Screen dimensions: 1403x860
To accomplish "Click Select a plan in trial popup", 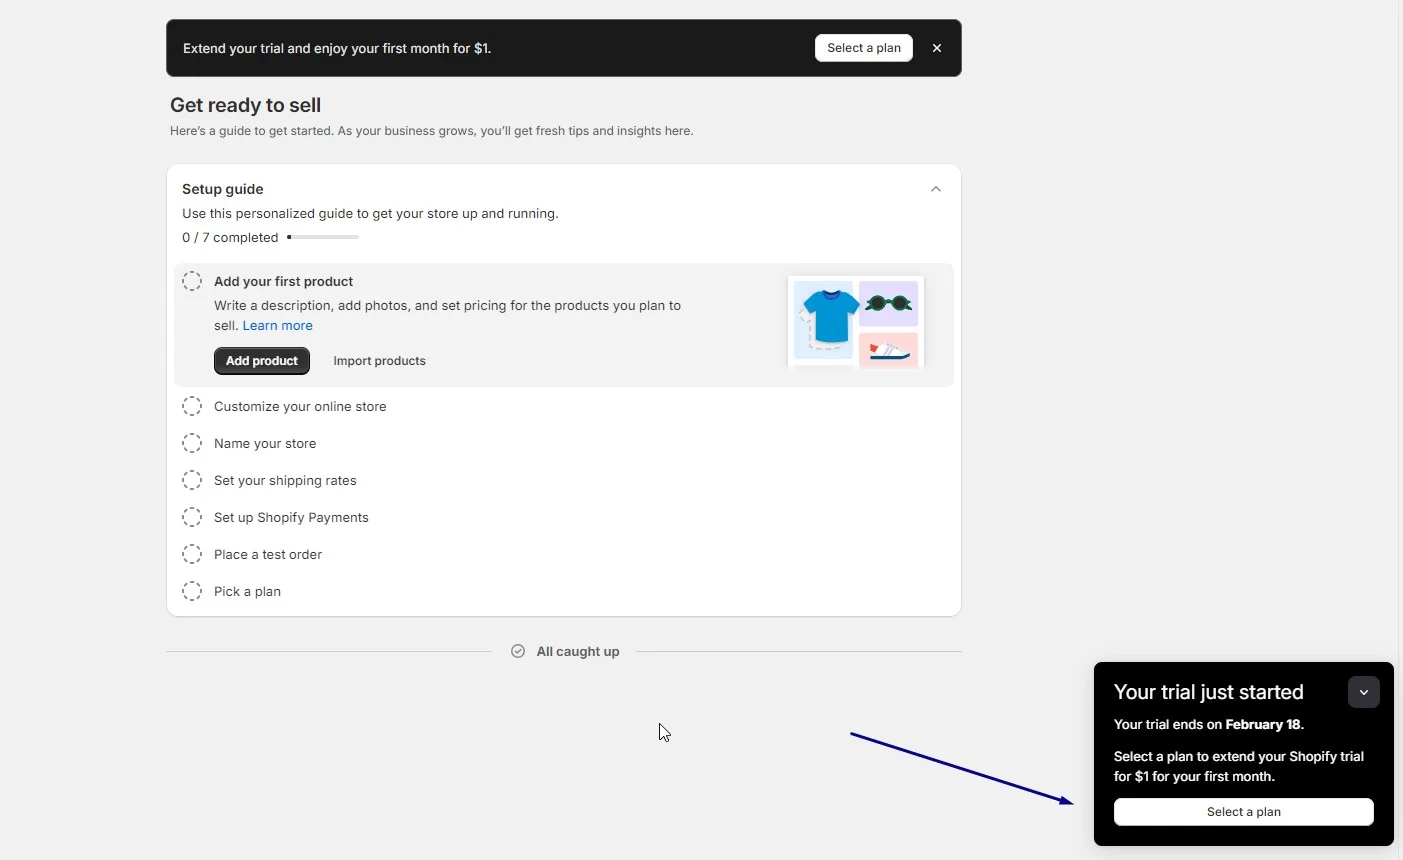I will tap(1243, 812).
